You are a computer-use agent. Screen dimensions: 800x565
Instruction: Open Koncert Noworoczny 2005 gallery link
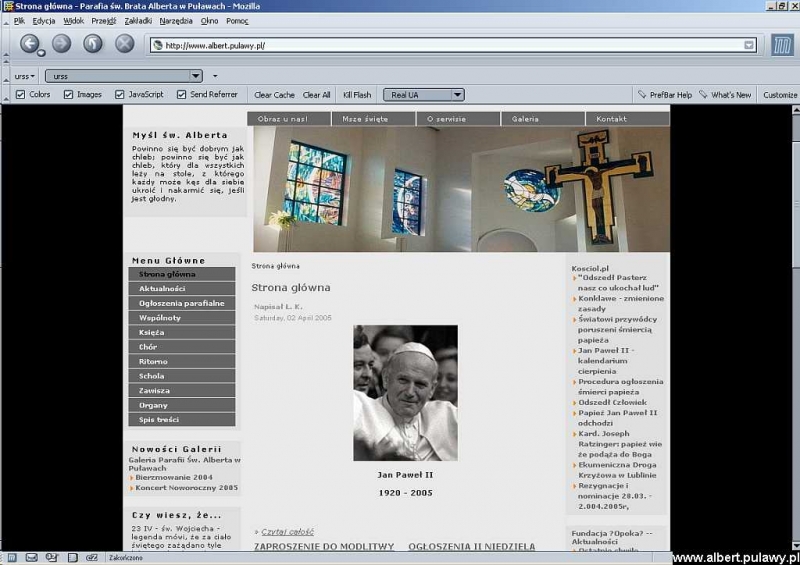click(x=187, y=488)
